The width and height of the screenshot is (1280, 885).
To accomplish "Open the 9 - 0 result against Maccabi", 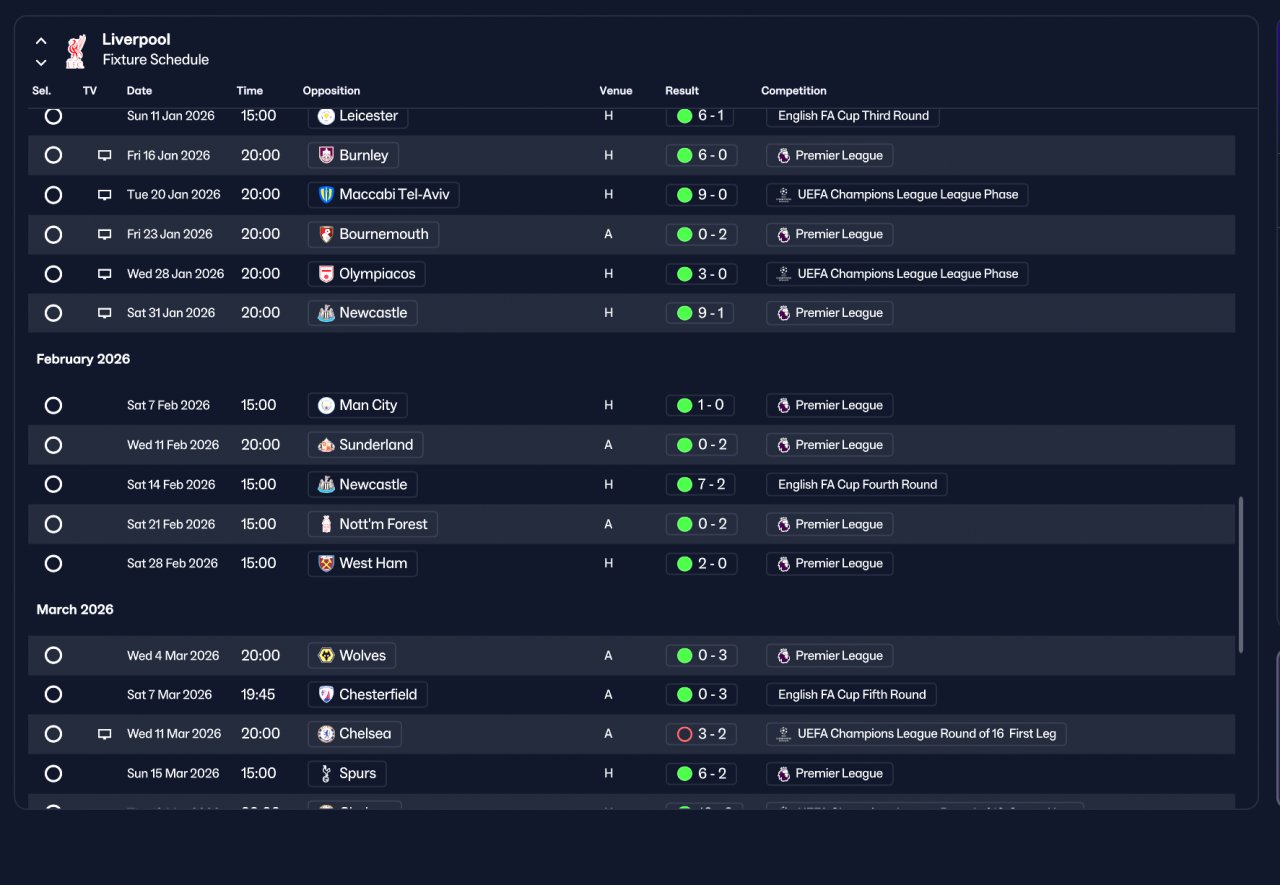I will click(700, 195).
